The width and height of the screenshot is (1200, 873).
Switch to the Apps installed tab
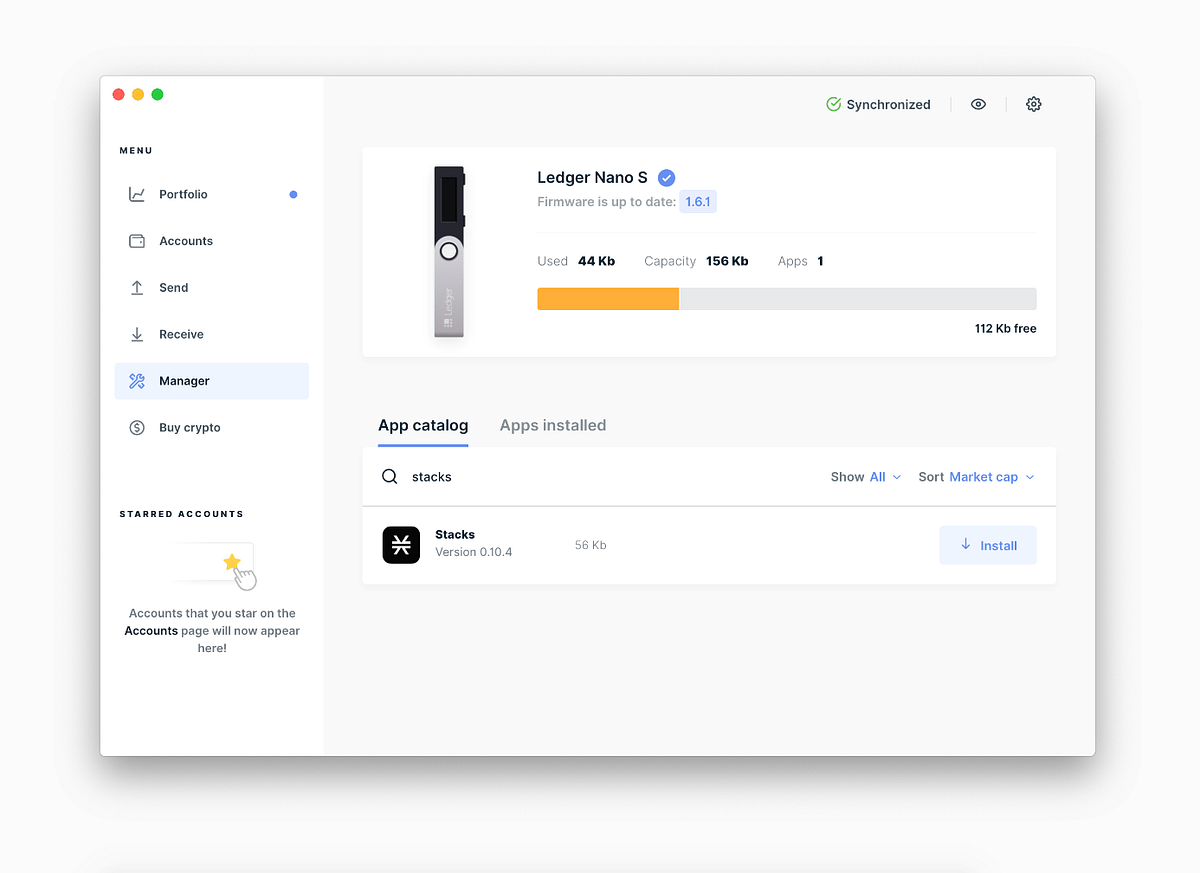552,425
